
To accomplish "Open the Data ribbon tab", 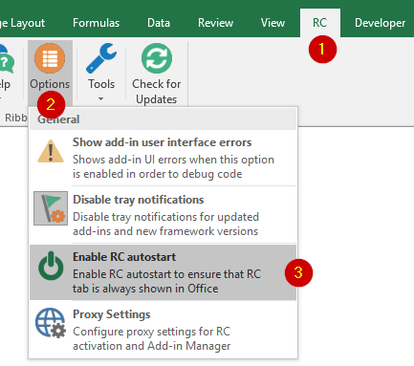I will (x=159, y=23).
